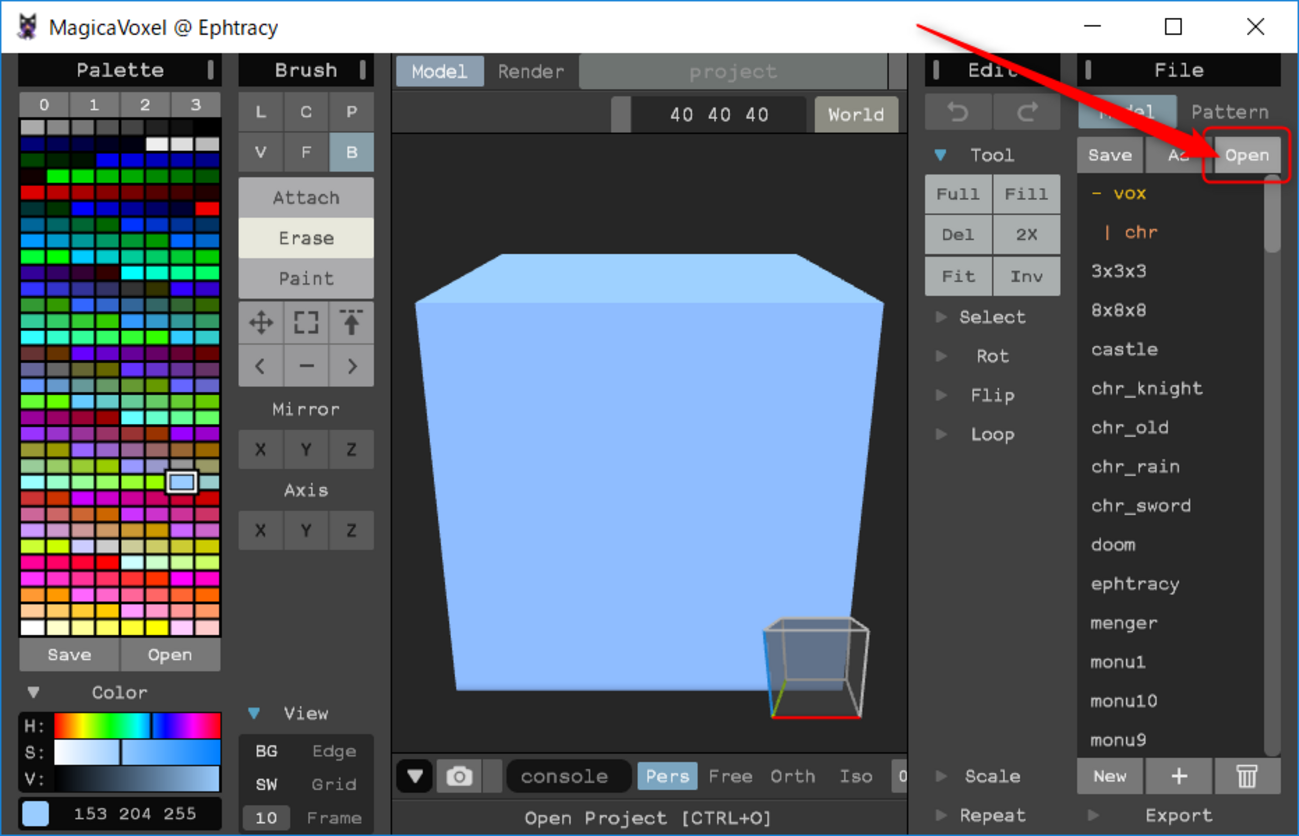Image resolution: width=1299 pixels, height=836 pixels.
Task: Select the Move tool with four arrows
Action: click(261, 323)
